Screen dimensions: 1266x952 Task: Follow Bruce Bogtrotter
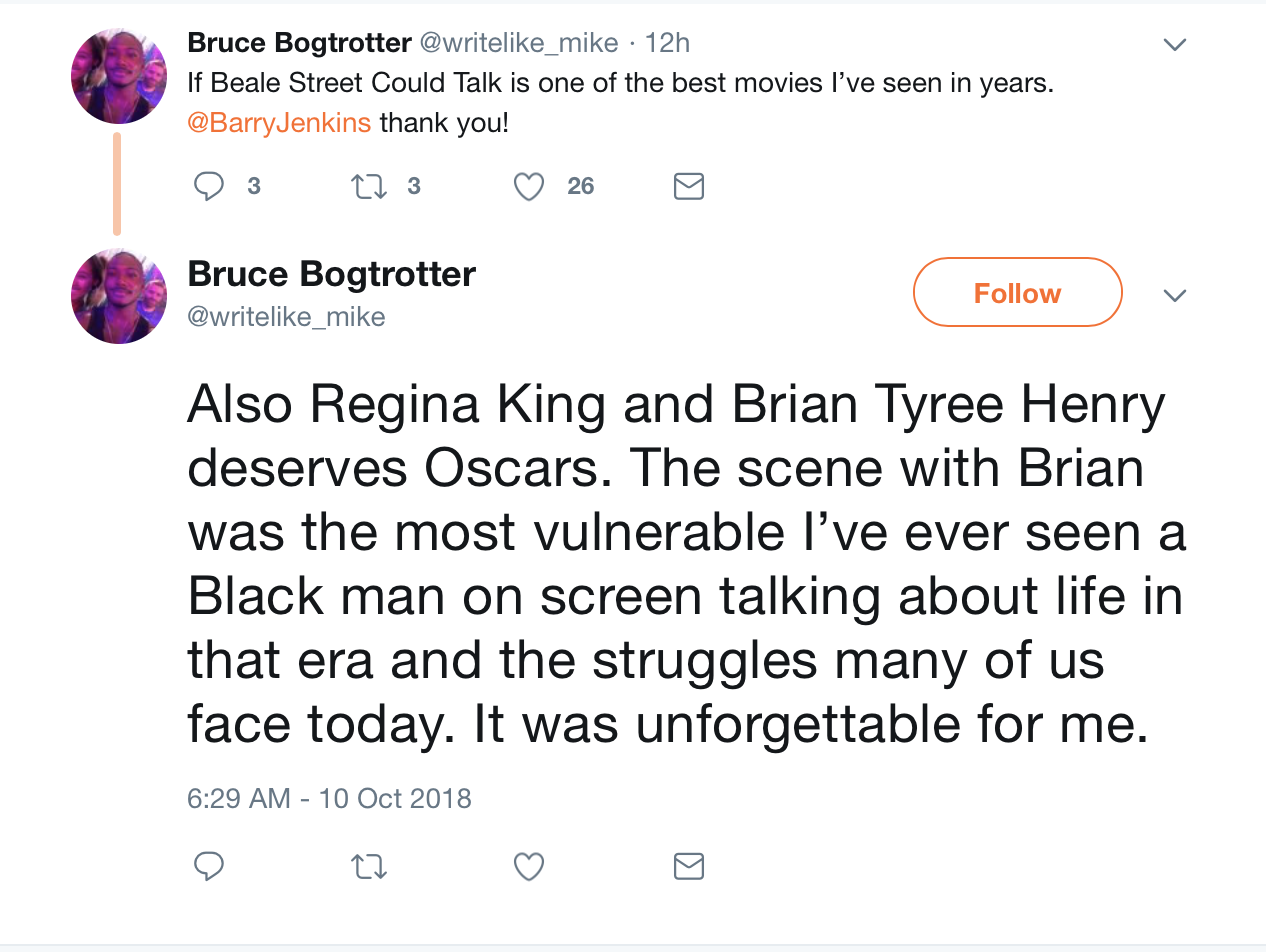coord(1017,293)
